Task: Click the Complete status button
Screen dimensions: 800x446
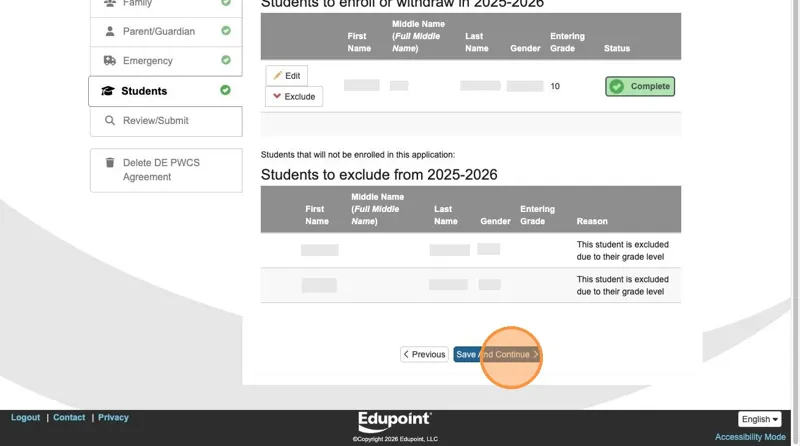Action: pos(640,86)
